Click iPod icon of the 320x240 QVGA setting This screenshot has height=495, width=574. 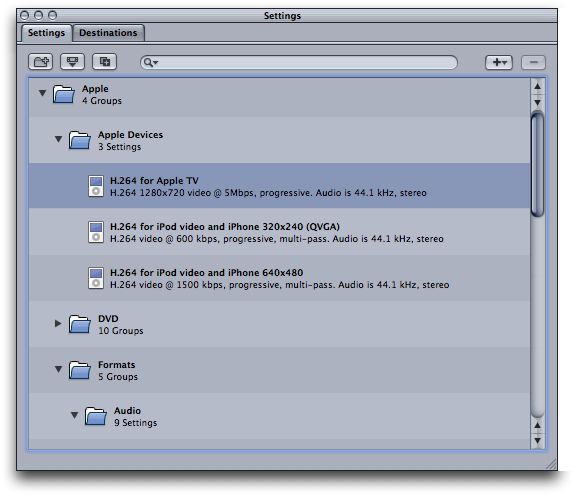(x=96, y=232)
